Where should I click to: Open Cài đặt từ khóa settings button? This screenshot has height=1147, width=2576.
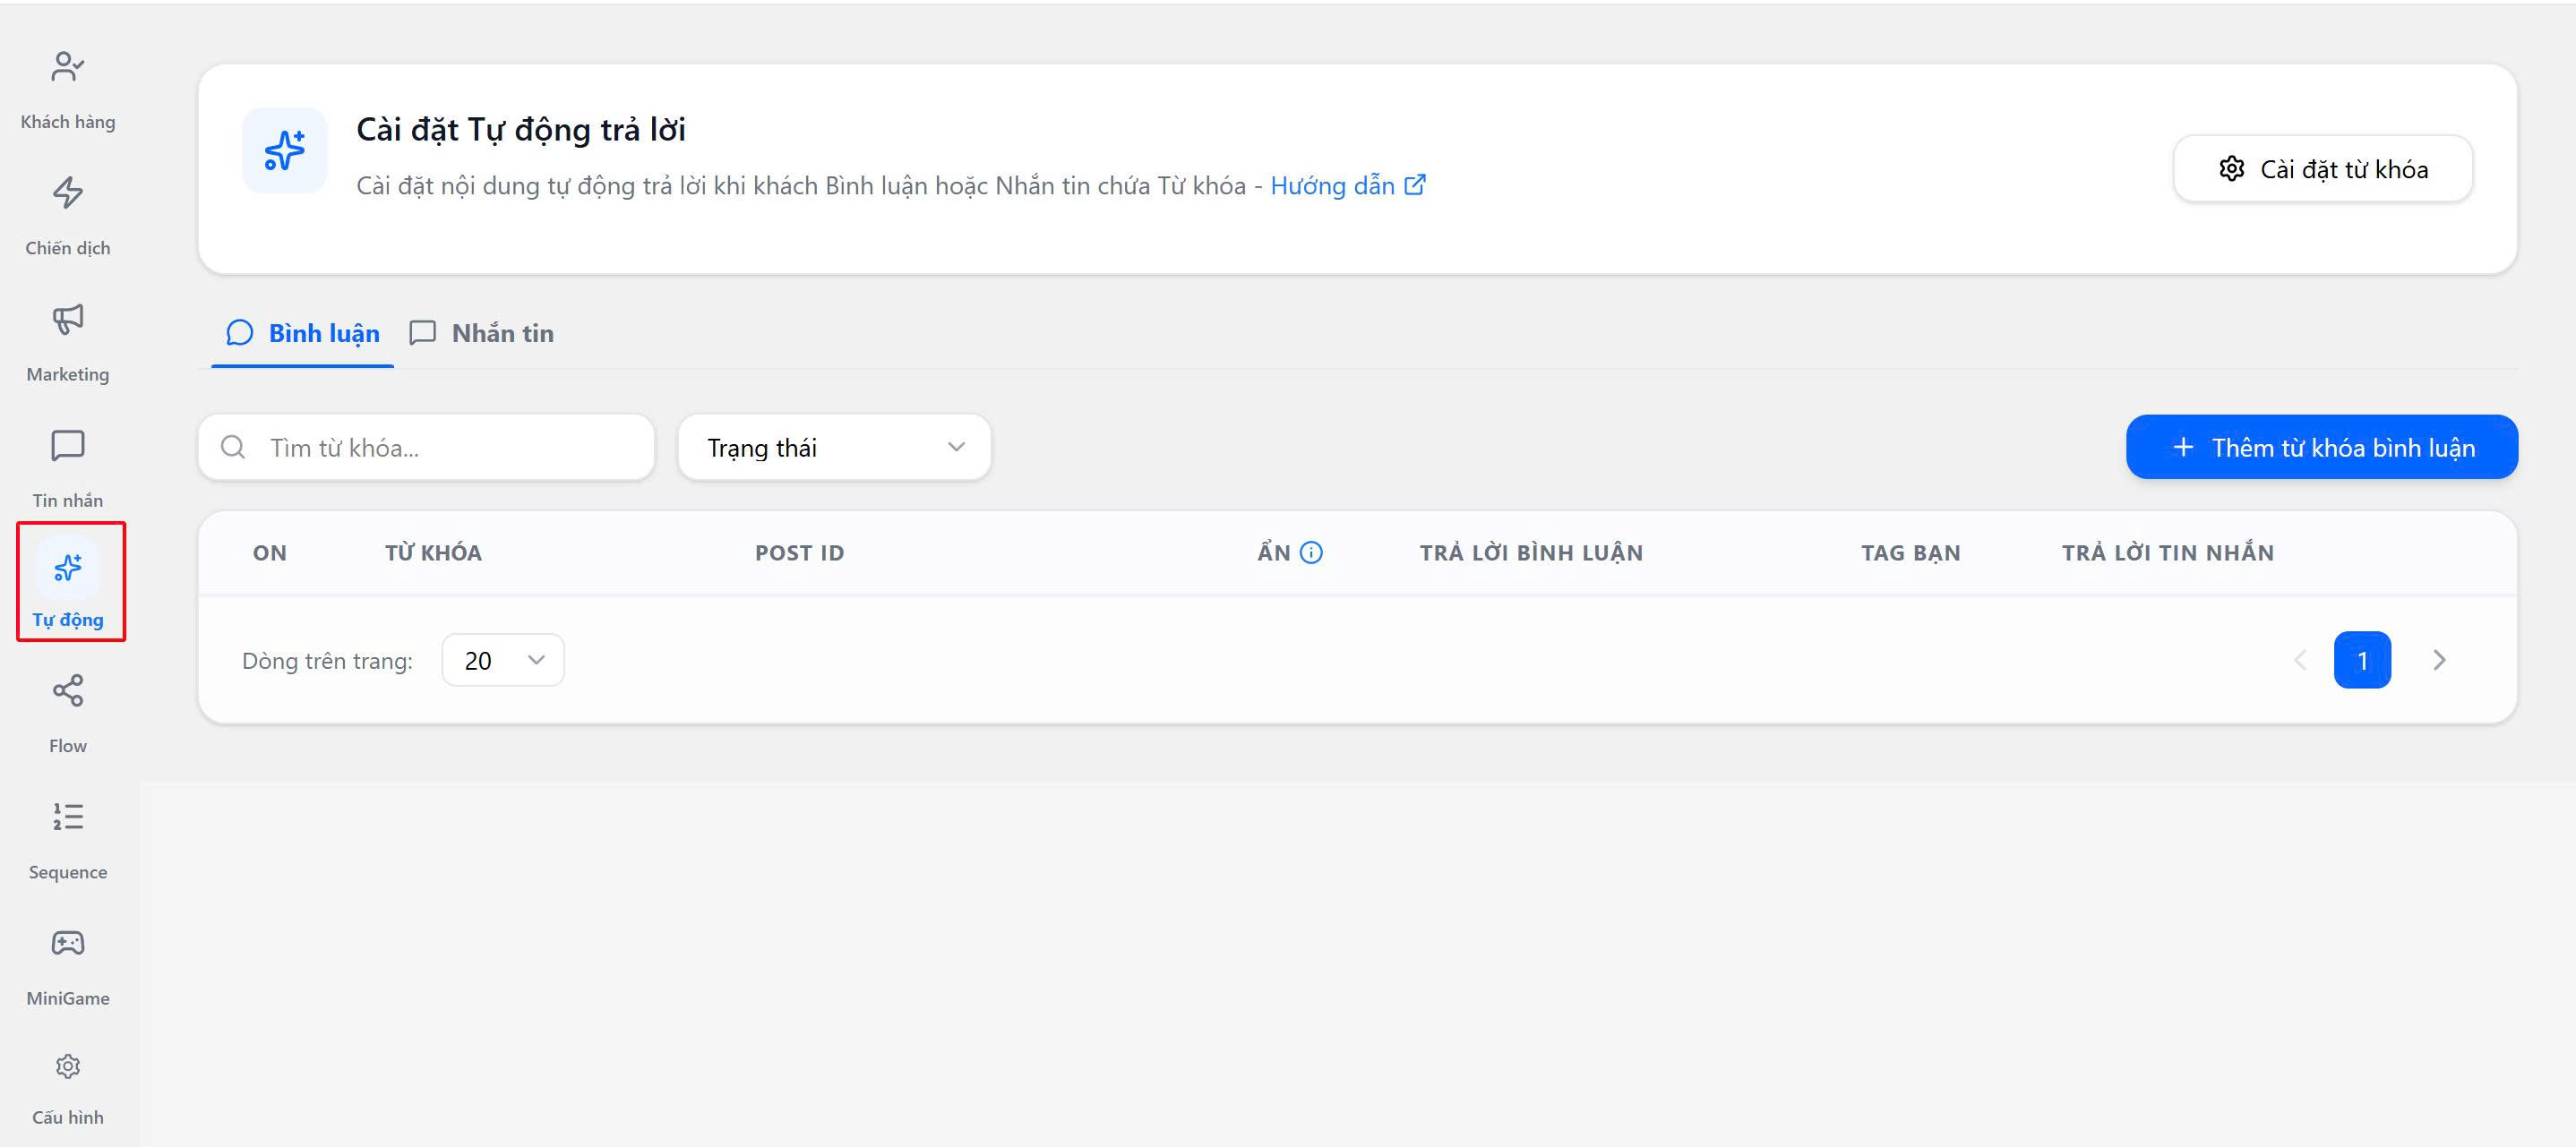[x=2322, y=169]
